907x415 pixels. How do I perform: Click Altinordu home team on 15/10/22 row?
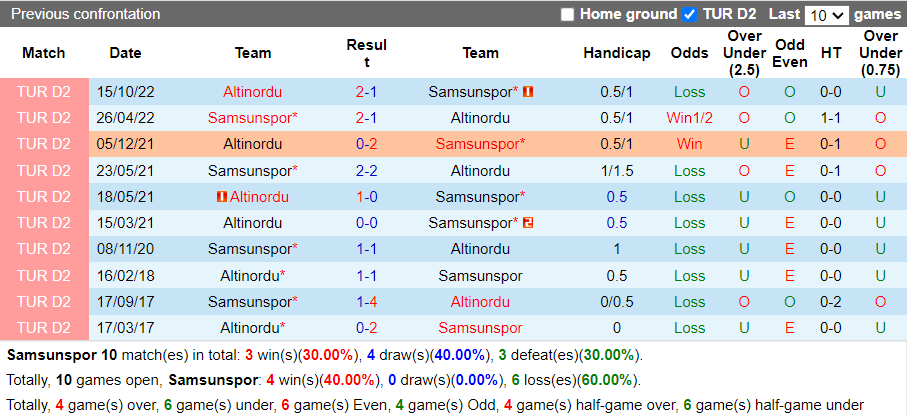(x=253, y=91)
